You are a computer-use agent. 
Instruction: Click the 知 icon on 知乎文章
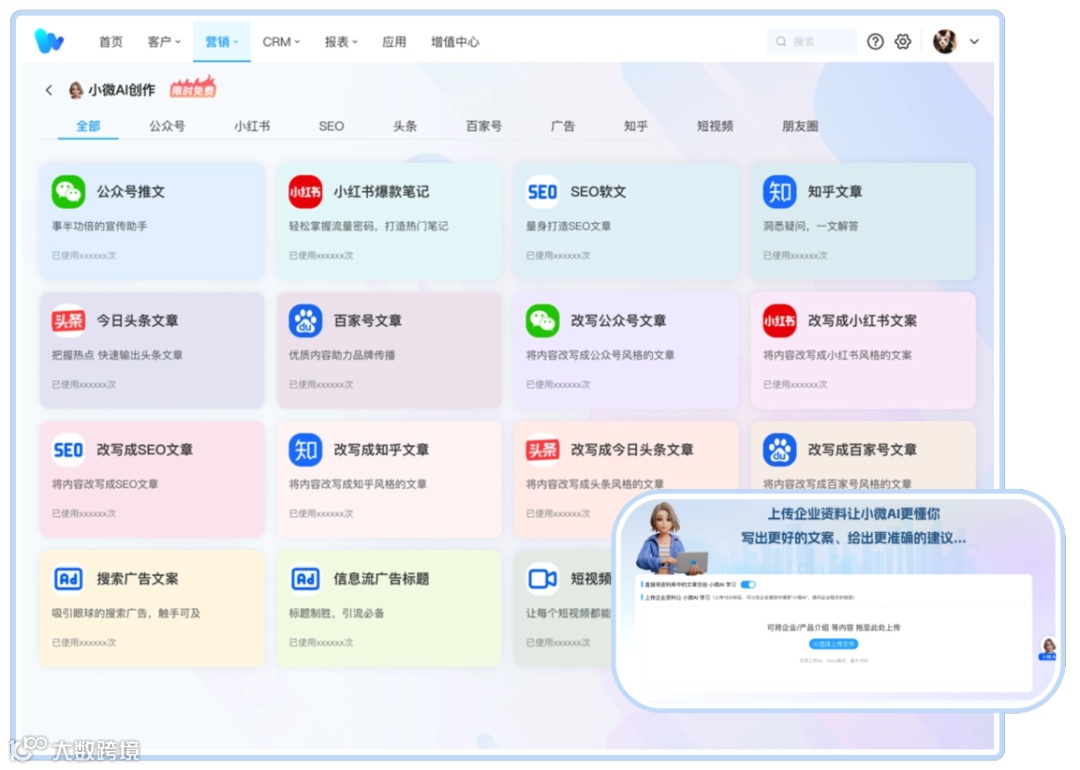pos(780,191)
